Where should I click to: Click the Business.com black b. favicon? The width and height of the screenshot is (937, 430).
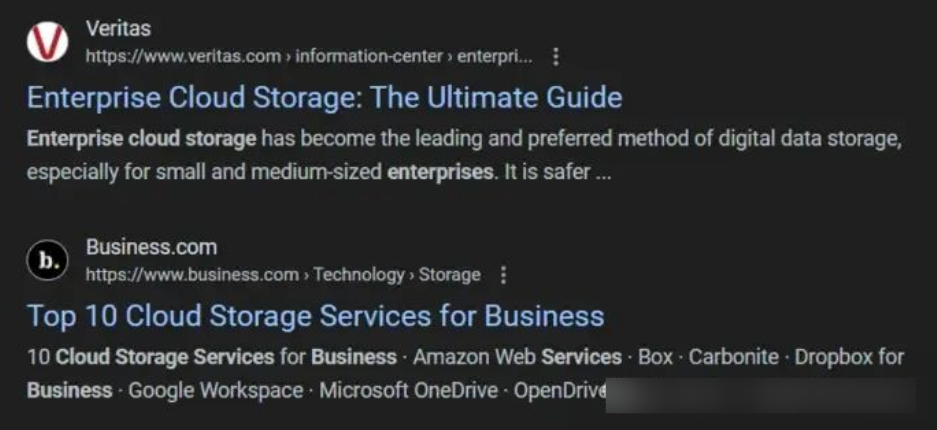47,260
